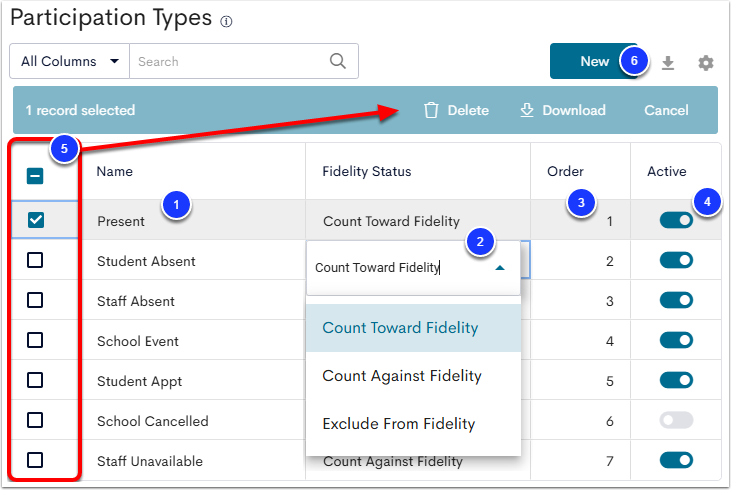Check the Staff Unavailable row checkbox
Screen dimensions: 731x490
pyautogui.click(x=35, y=460)
